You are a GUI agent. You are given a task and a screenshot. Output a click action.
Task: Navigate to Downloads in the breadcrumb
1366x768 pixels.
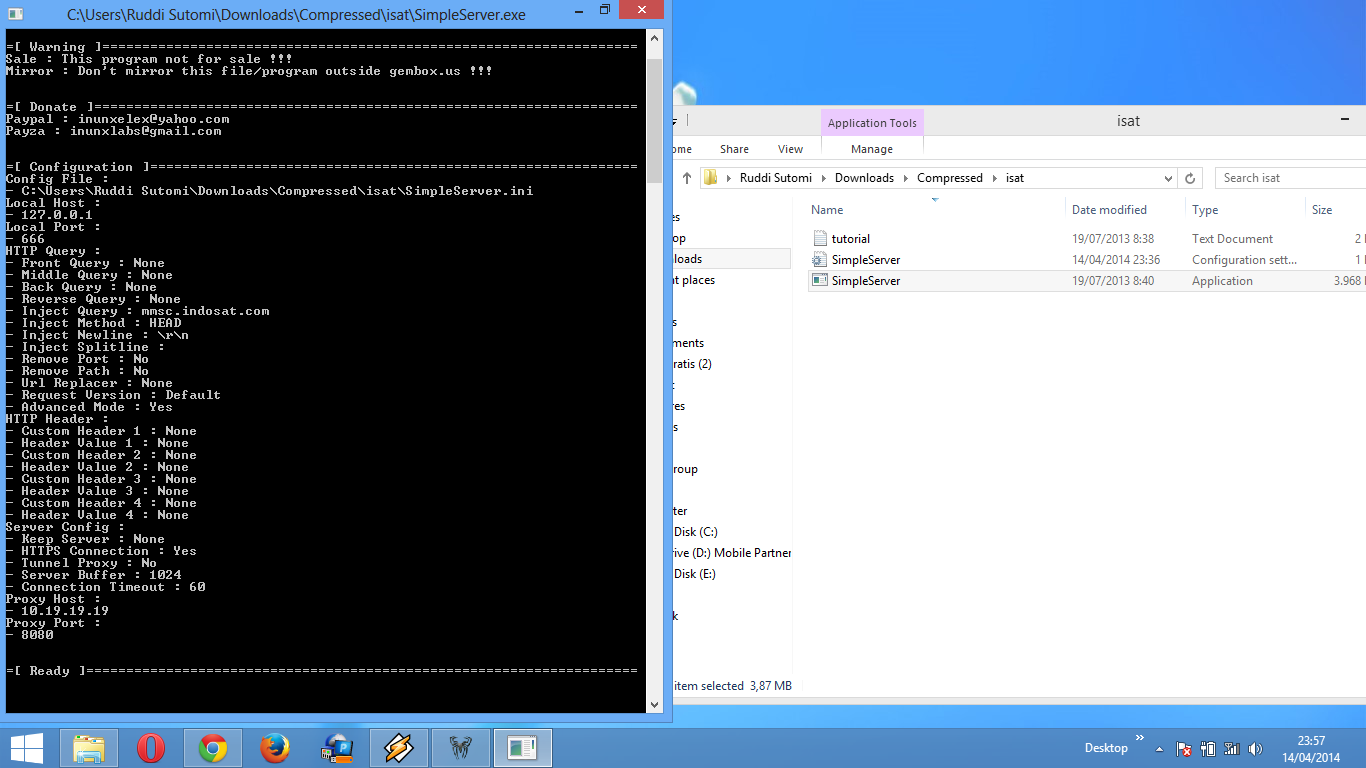tap(864, 178)
